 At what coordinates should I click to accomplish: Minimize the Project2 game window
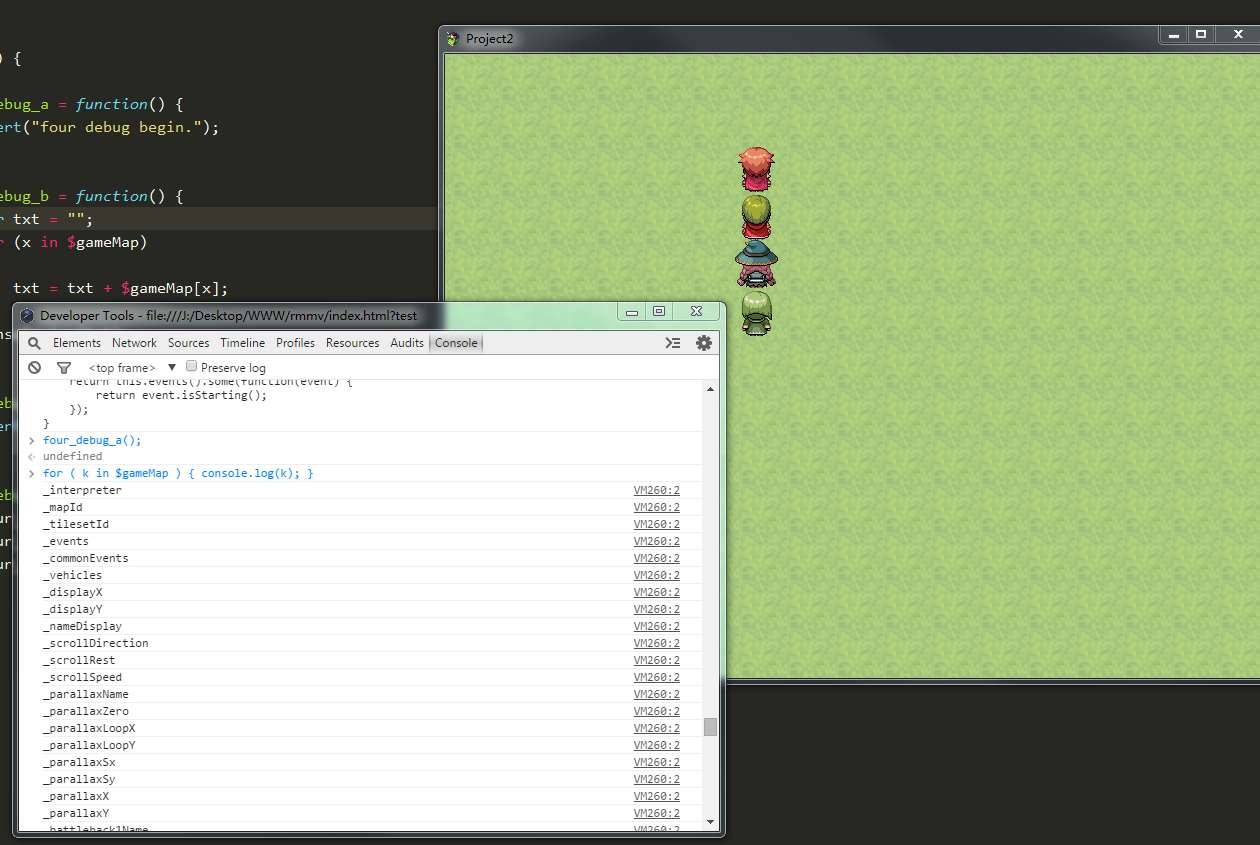coord(1172,35)
